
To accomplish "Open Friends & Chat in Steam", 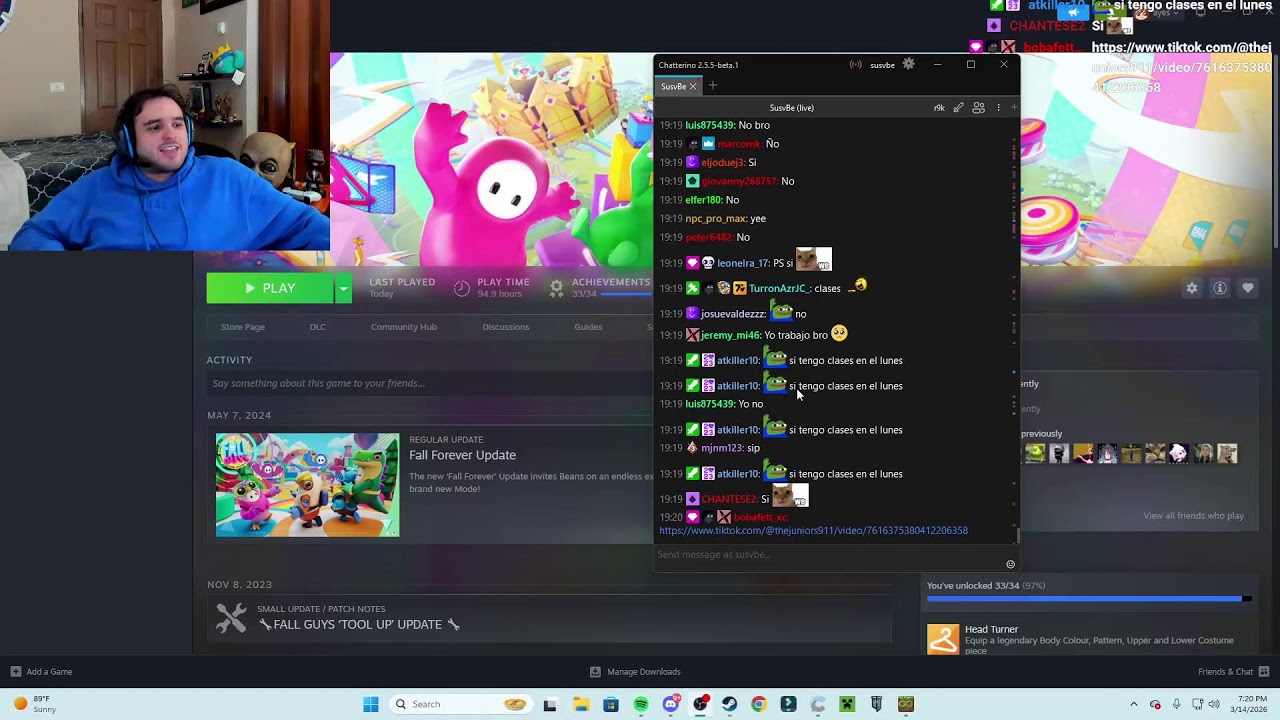I will (1233, 672).
